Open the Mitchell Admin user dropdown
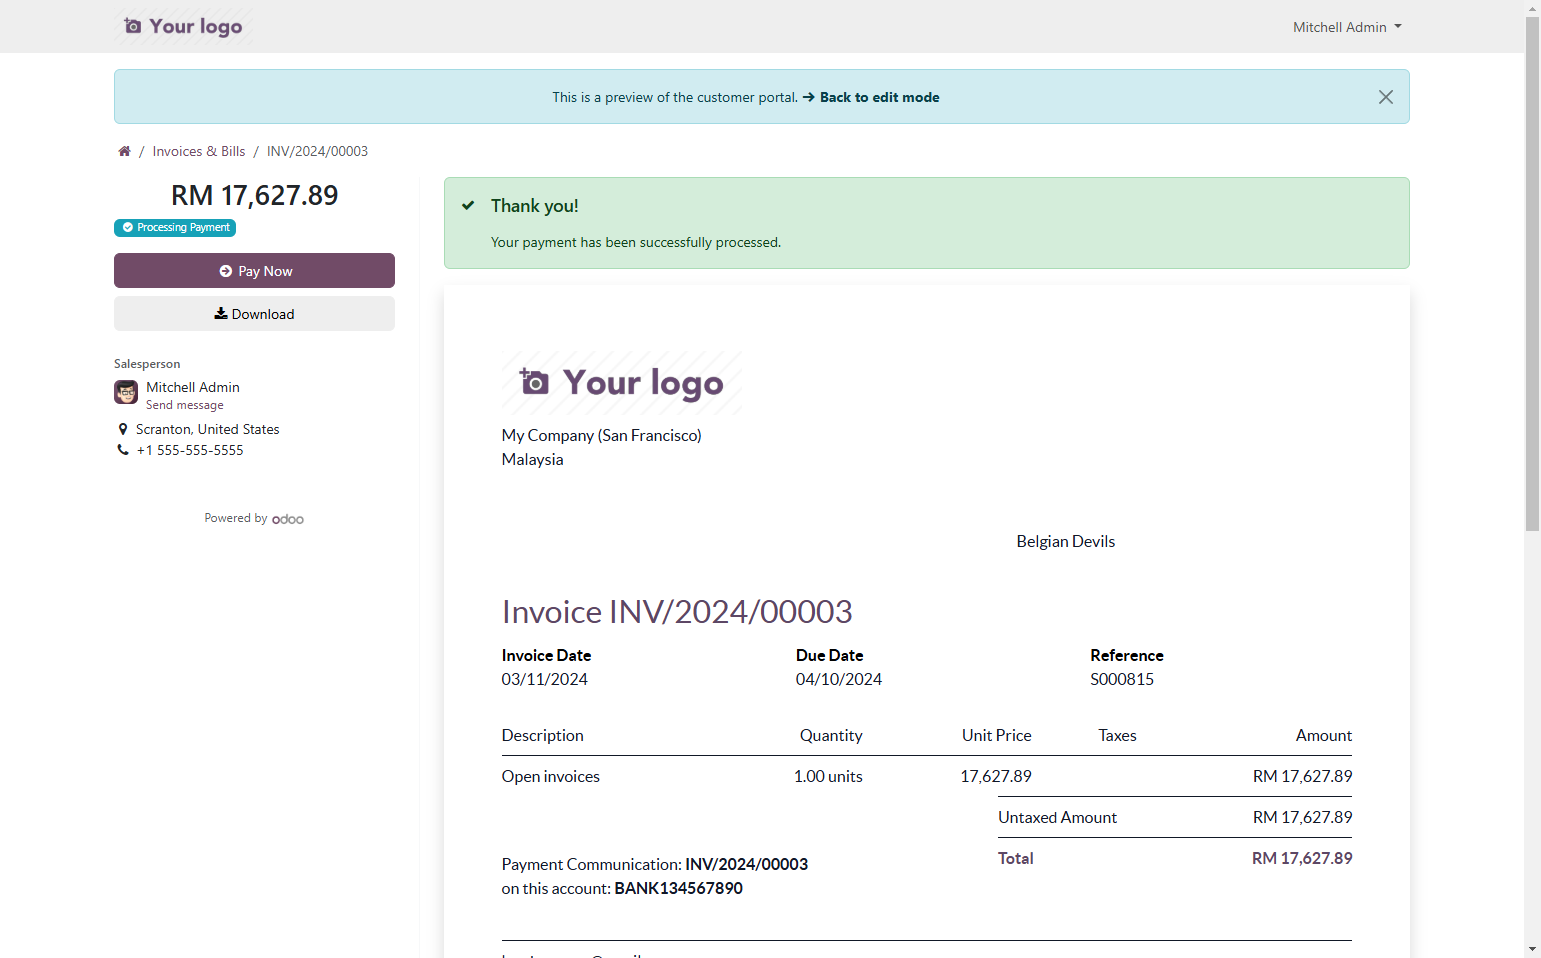 click(x=1347, y=27)
